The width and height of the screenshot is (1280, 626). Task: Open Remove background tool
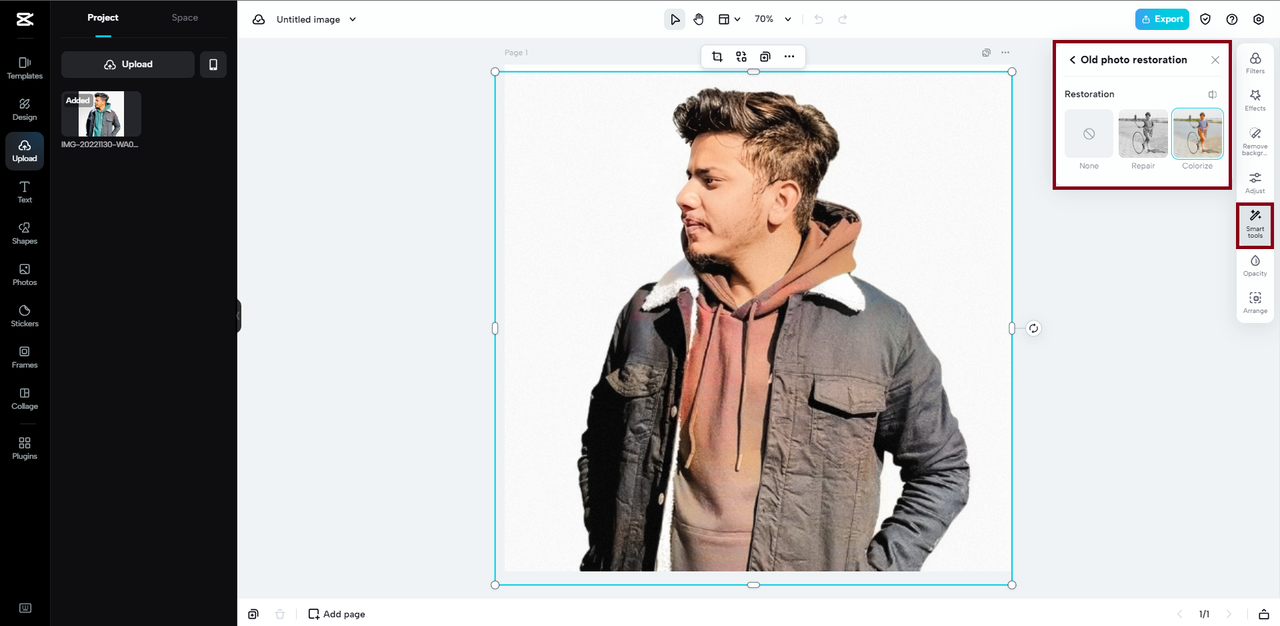tap(1255, 140)
